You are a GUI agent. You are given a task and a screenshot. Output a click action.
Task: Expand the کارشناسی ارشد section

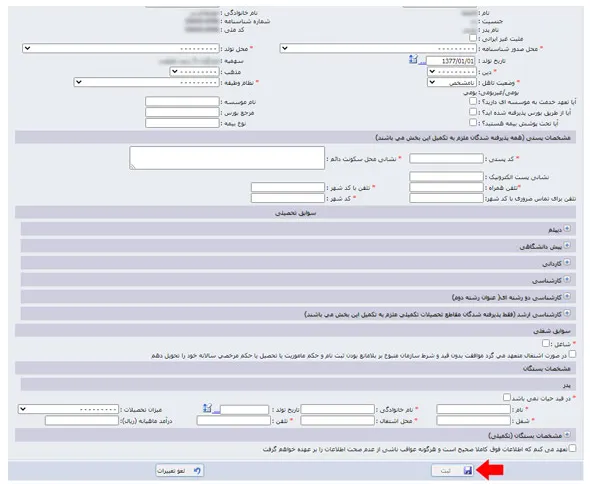pyautogui.click(x=567, y=313)
